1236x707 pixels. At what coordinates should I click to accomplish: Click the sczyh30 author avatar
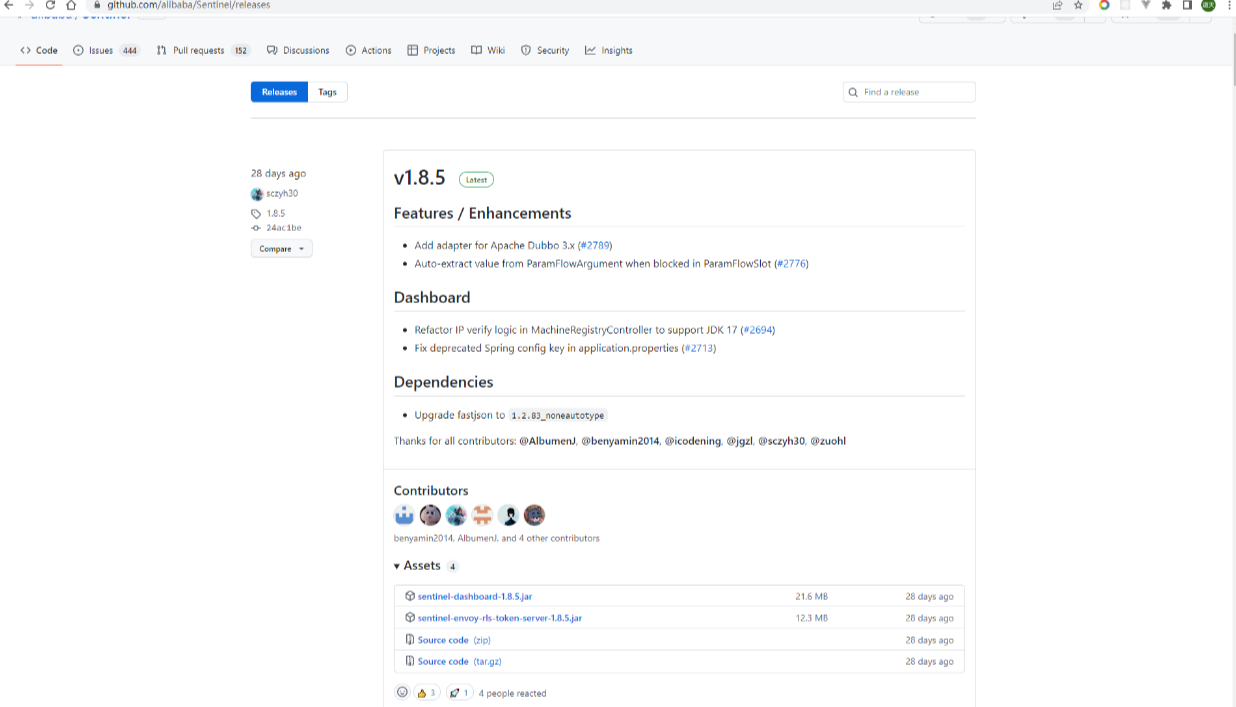257,194
